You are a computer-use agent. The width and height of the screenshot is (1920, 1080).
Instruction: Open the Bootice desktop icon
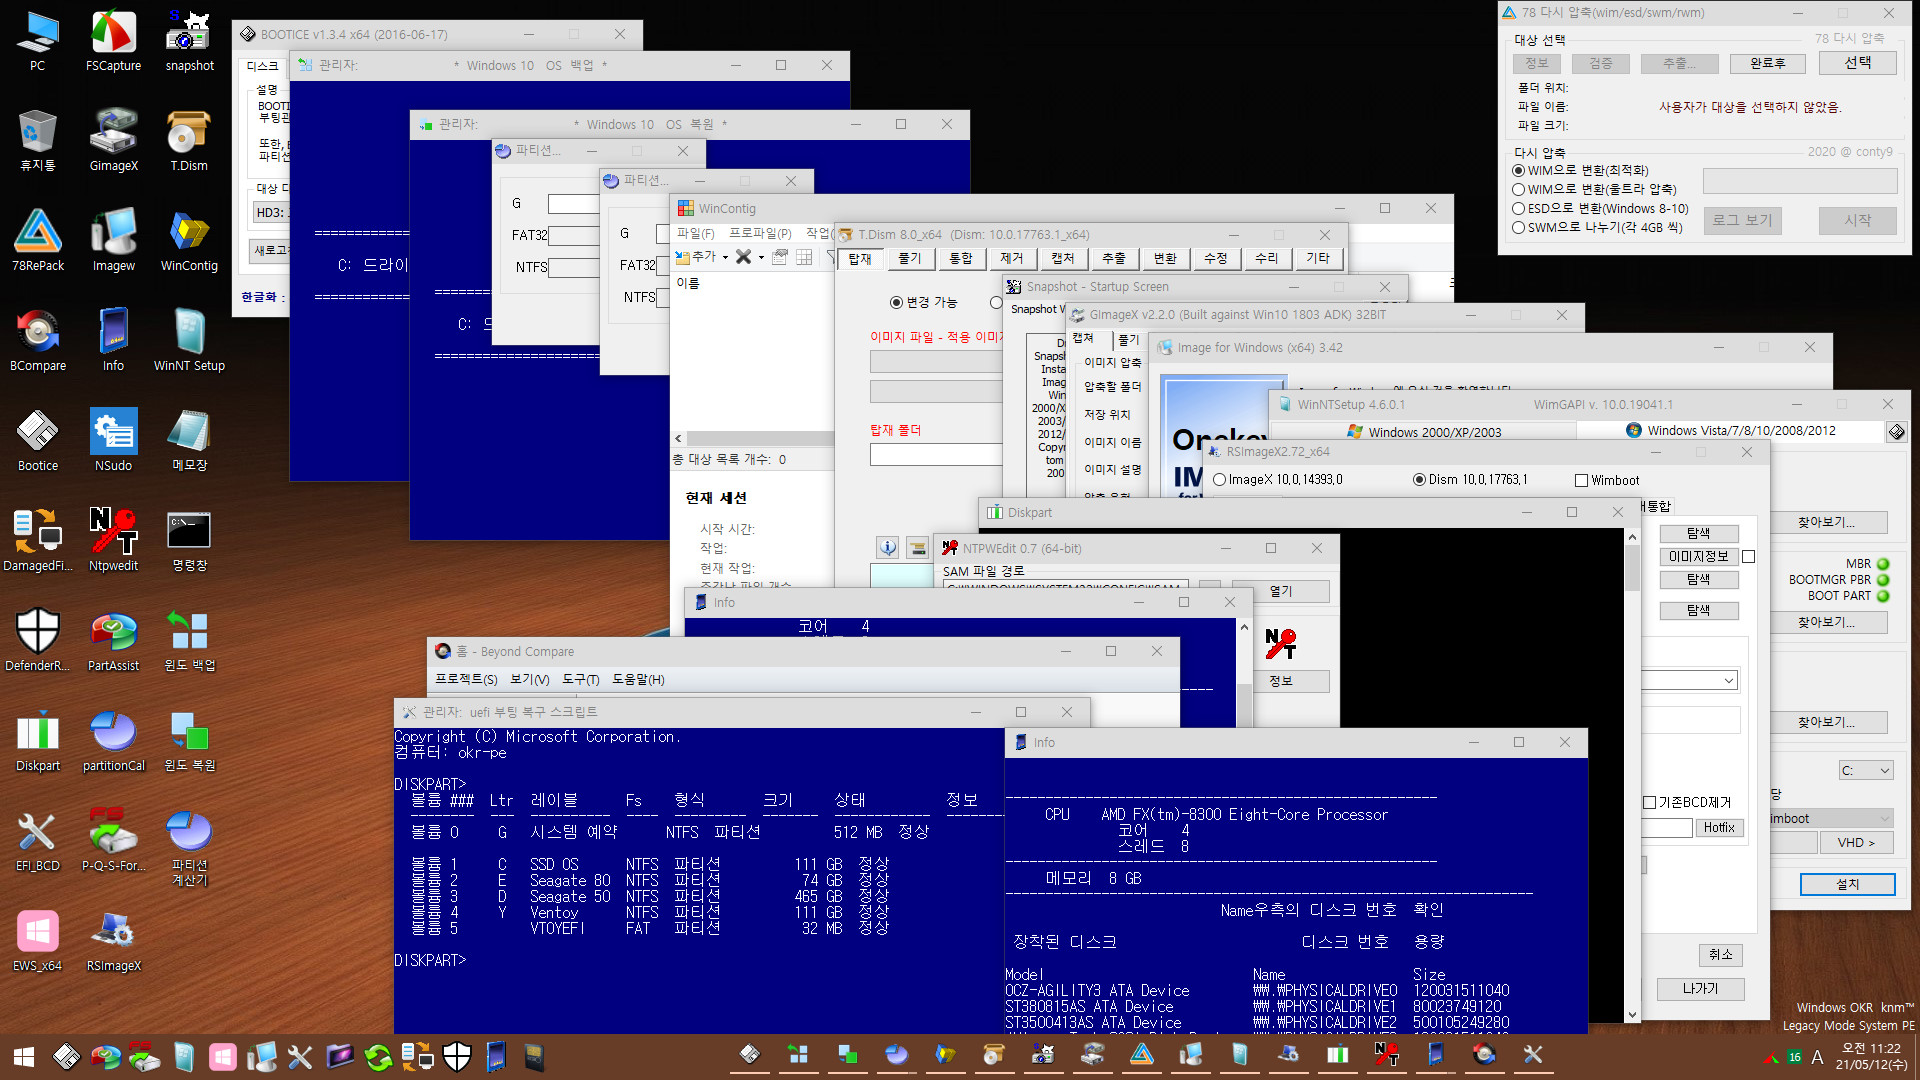pyautogui.click(x=38, y=442)
